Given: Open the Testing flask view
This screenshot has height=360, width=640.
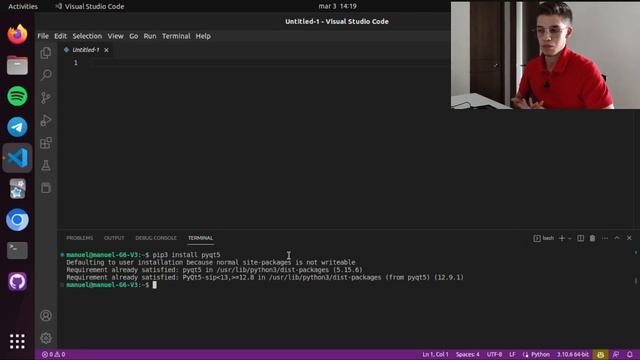Looking at the screenshot, I should tap(46, 165).
